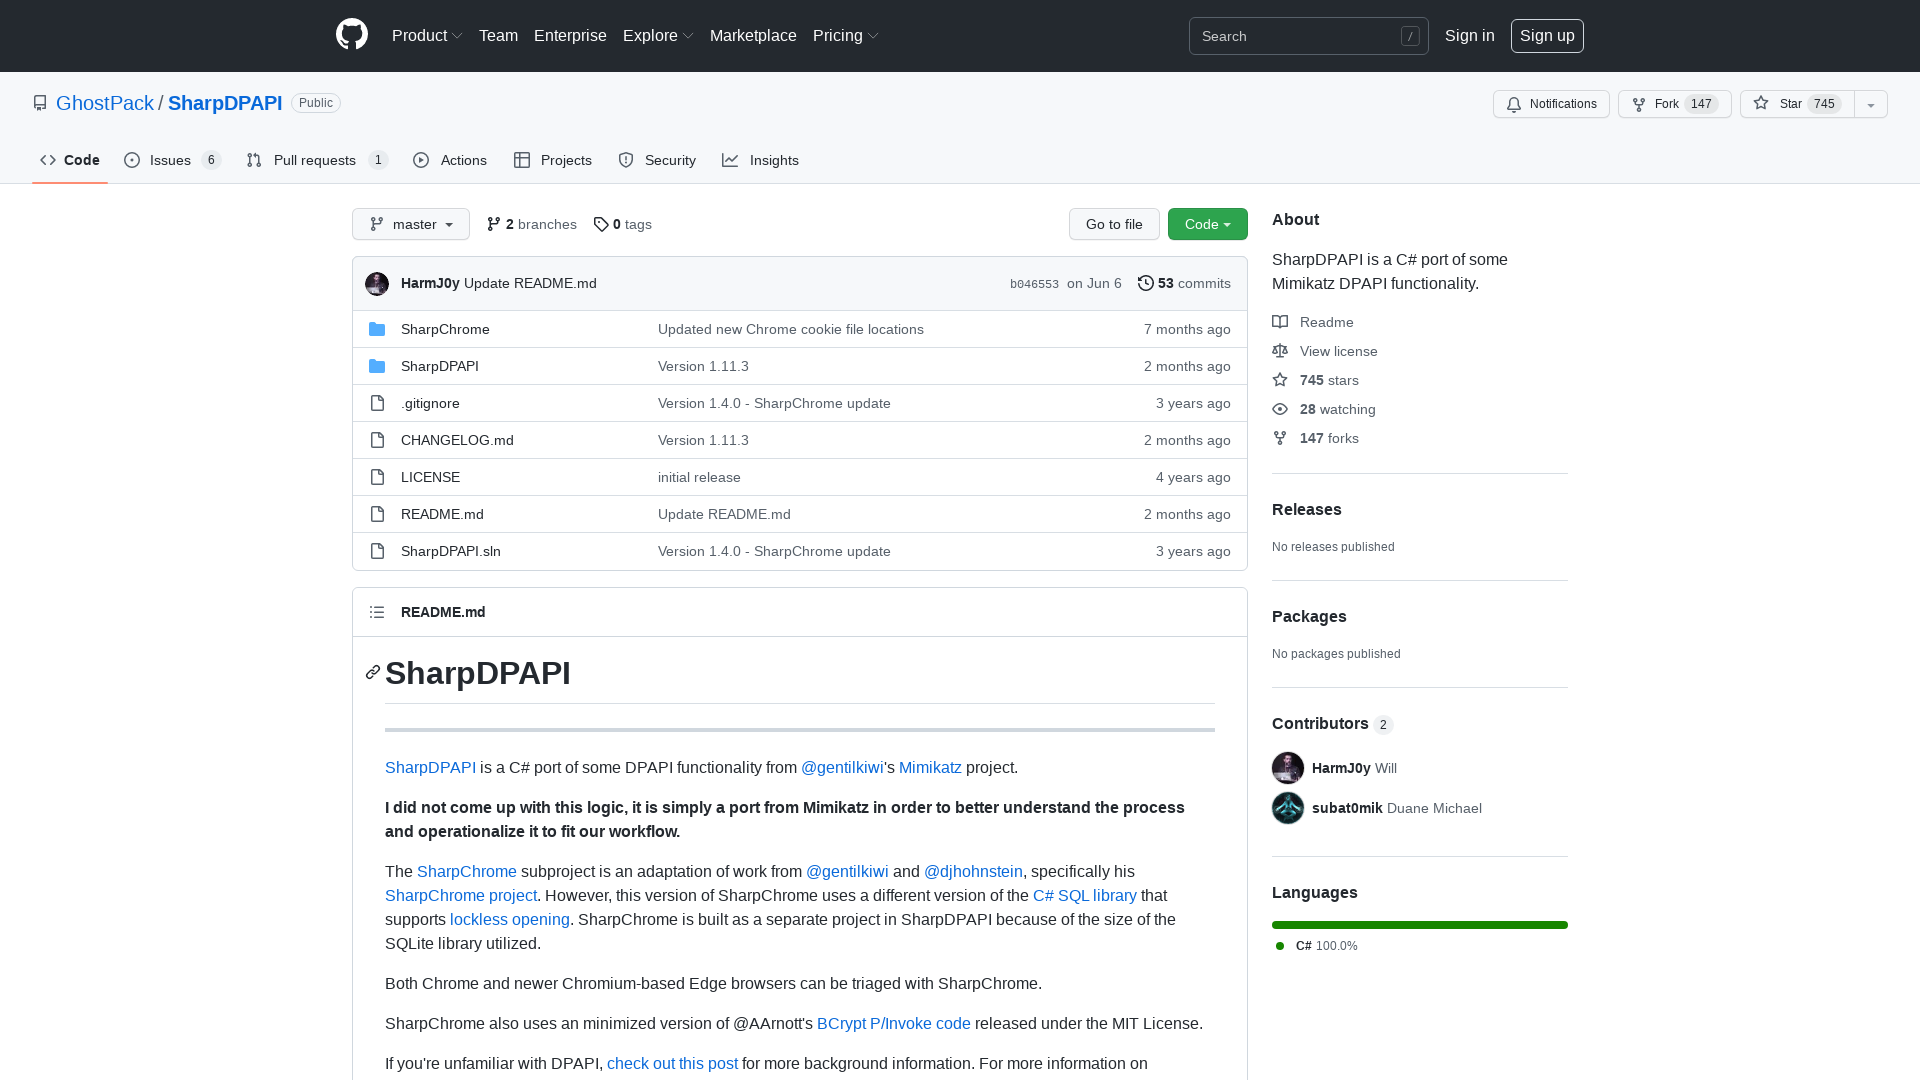Click the repository icon beside GhostPack

40,103
